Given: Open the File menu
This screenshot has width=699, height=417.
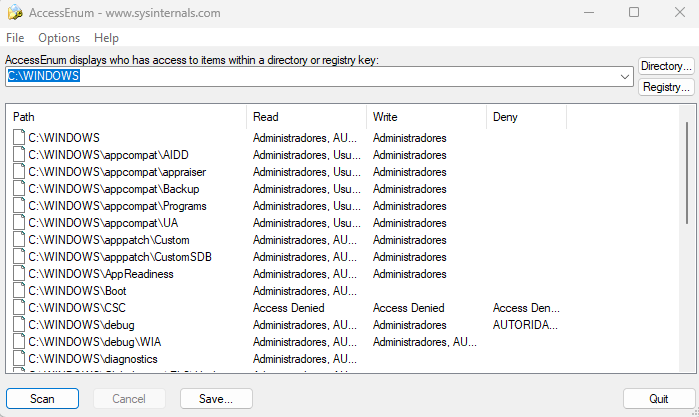Looking at the screenshot, I should (x=15, y=38).
